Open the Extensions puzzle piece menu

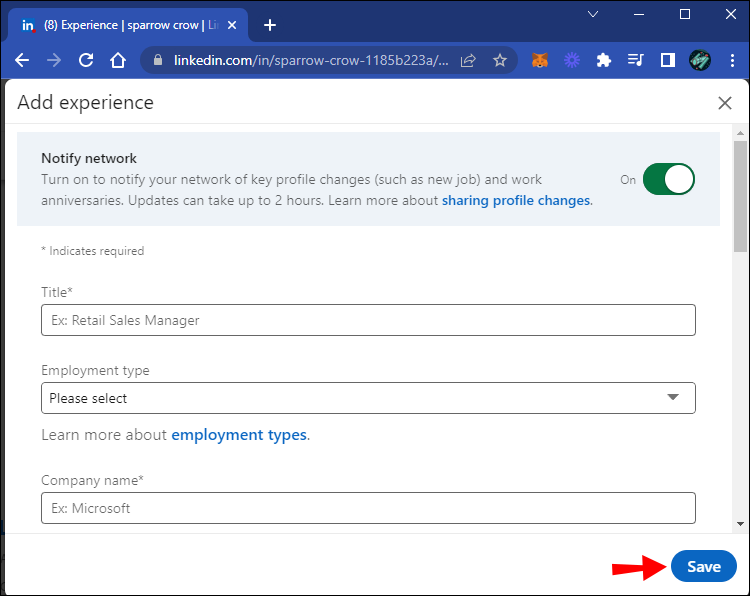click(603, 60)
